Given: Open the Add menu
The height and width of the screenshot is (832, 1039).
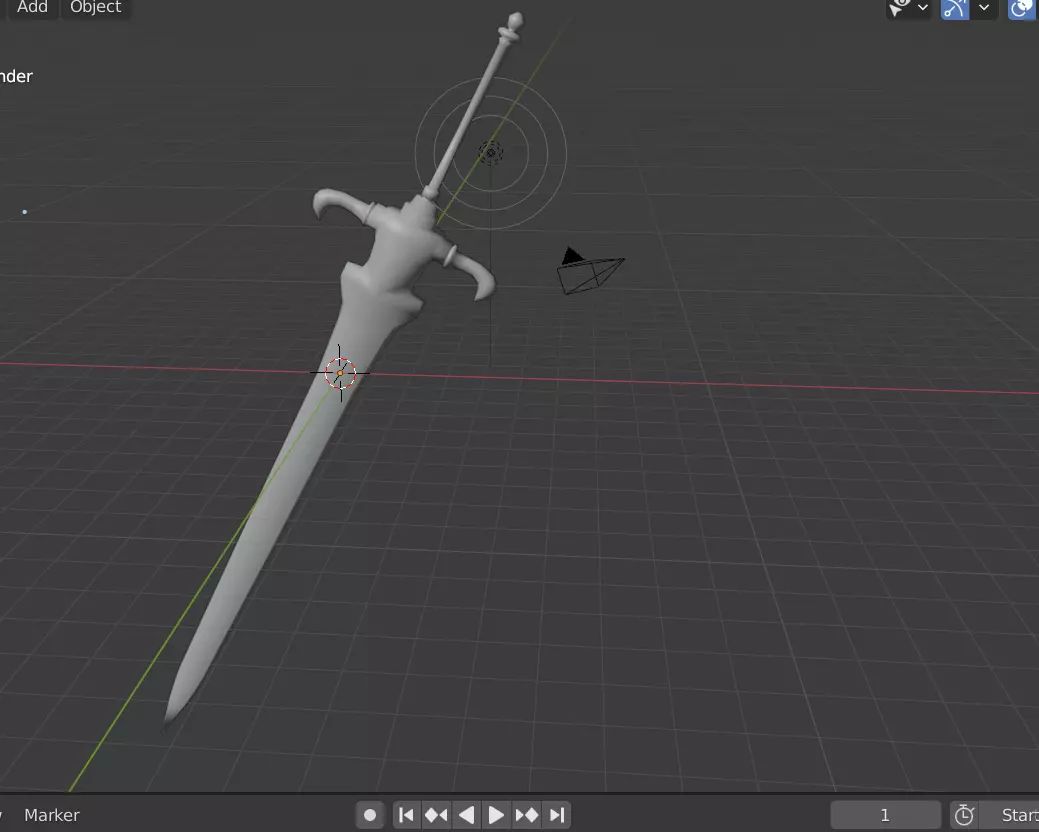Looking at the screenshot, I should pyautogui.click(x=31, y=7).
